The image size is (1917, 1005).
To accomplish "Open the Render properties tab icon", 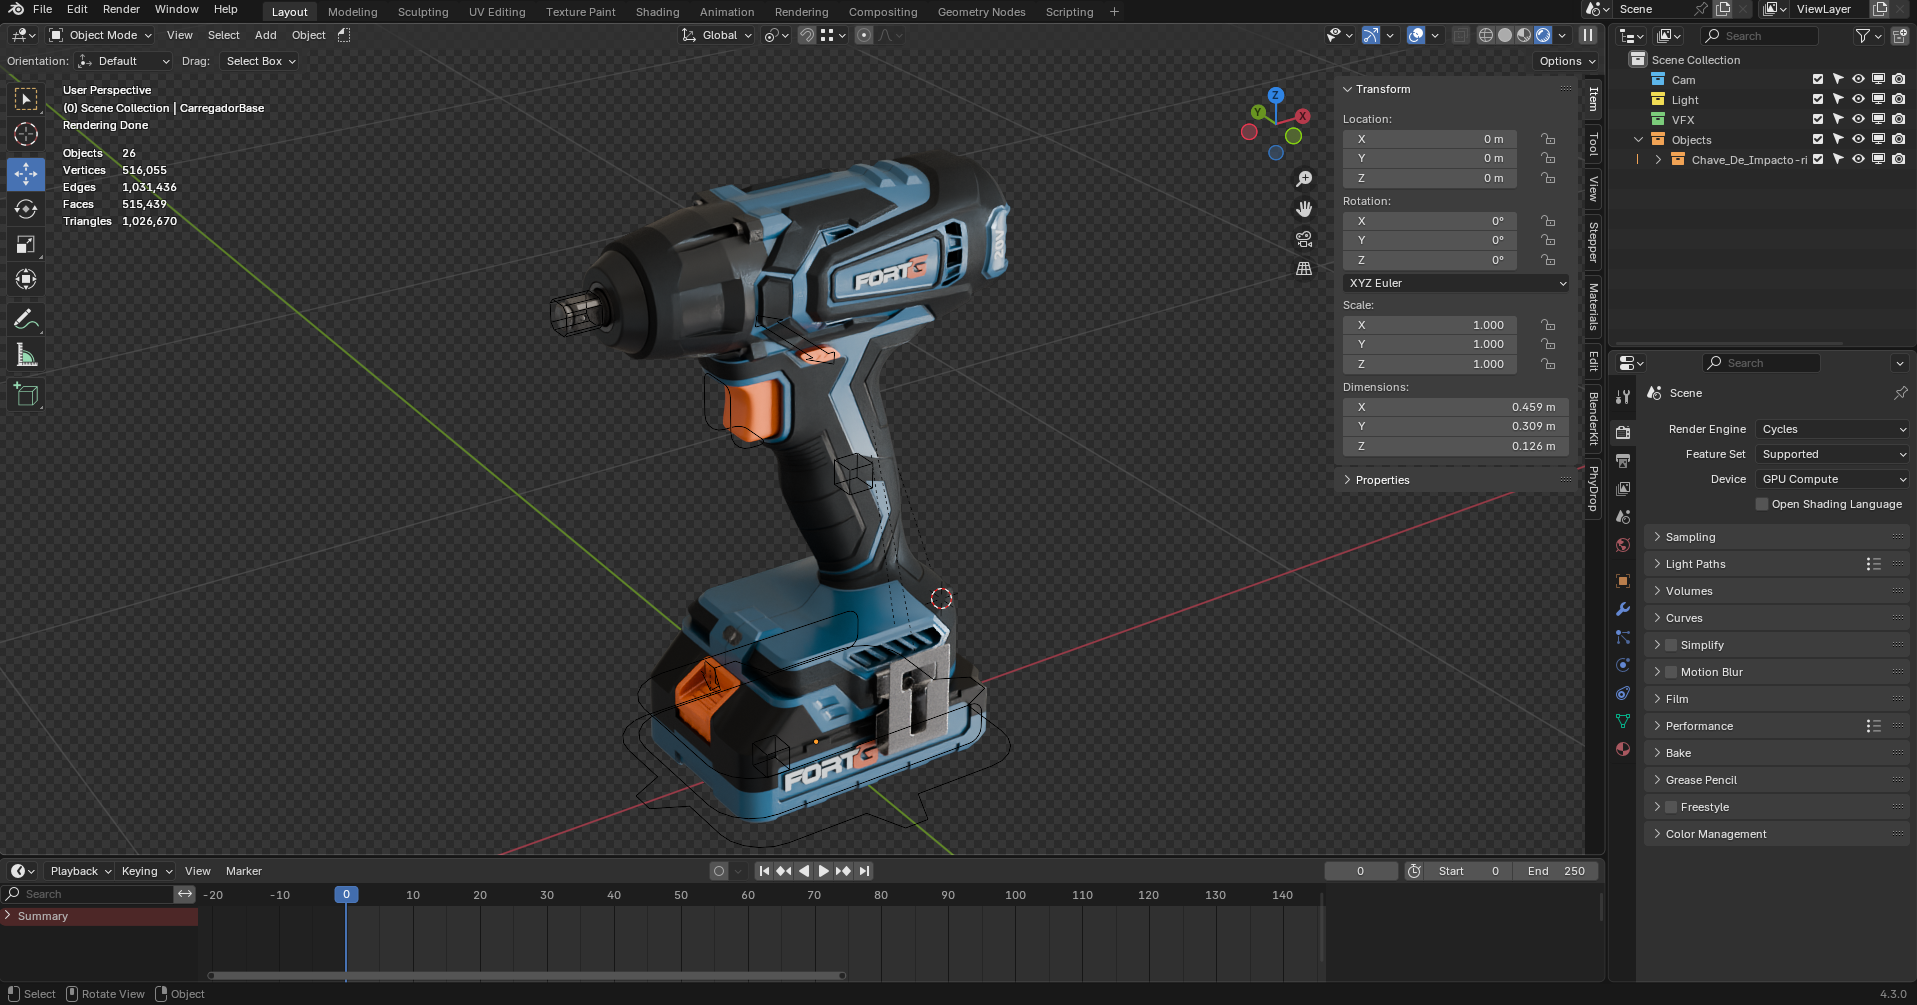I will 1623,432.
